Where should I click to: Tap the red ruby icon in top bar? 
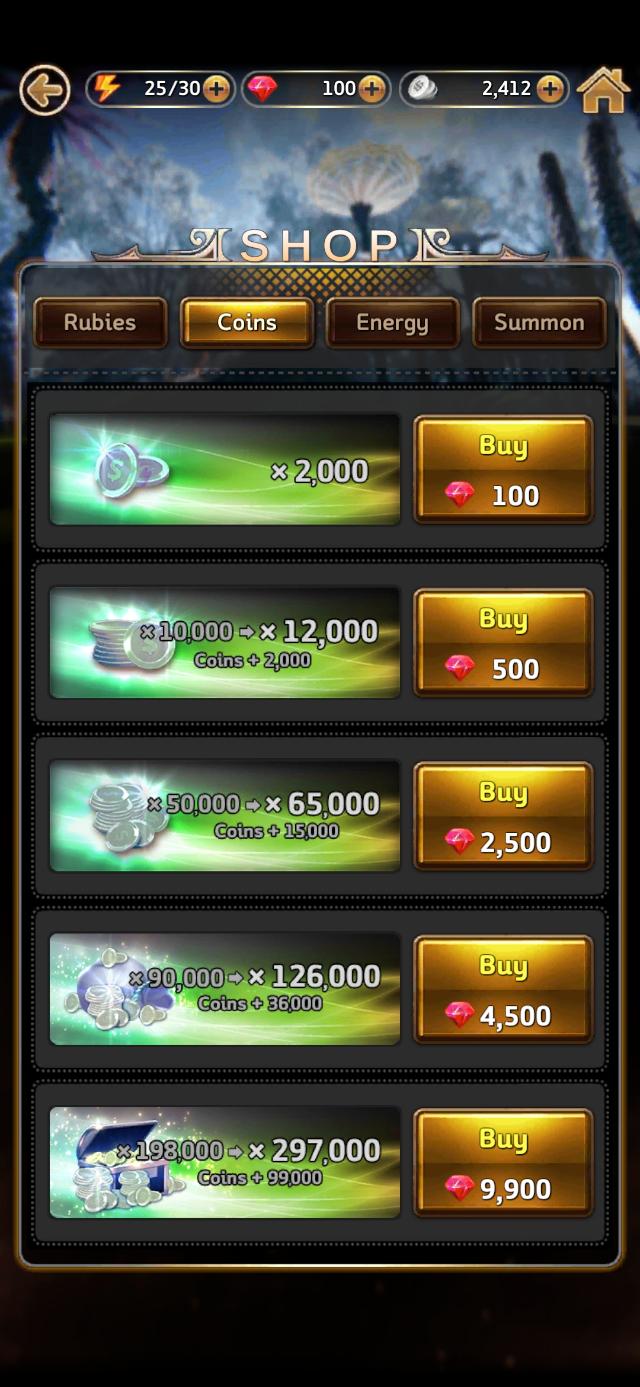tap(264, 89)
